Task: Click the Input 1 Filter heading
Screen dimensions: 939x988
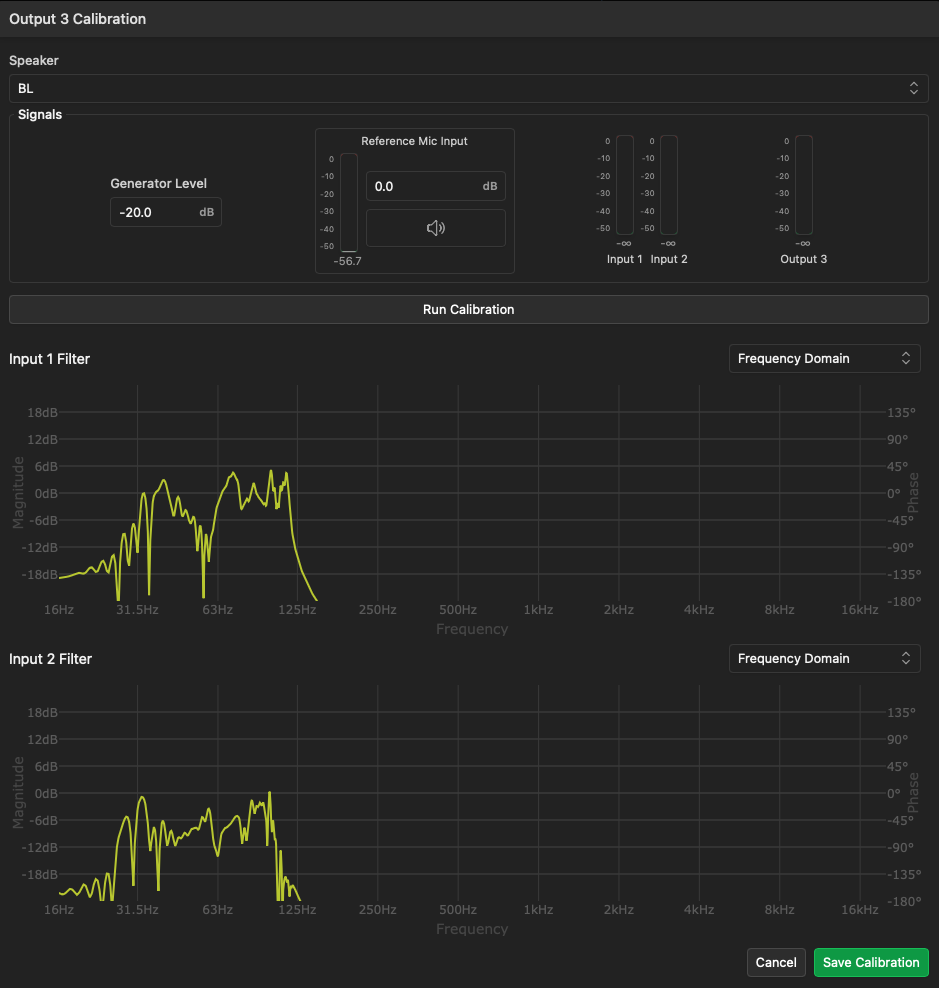Action: coord(49,359)
